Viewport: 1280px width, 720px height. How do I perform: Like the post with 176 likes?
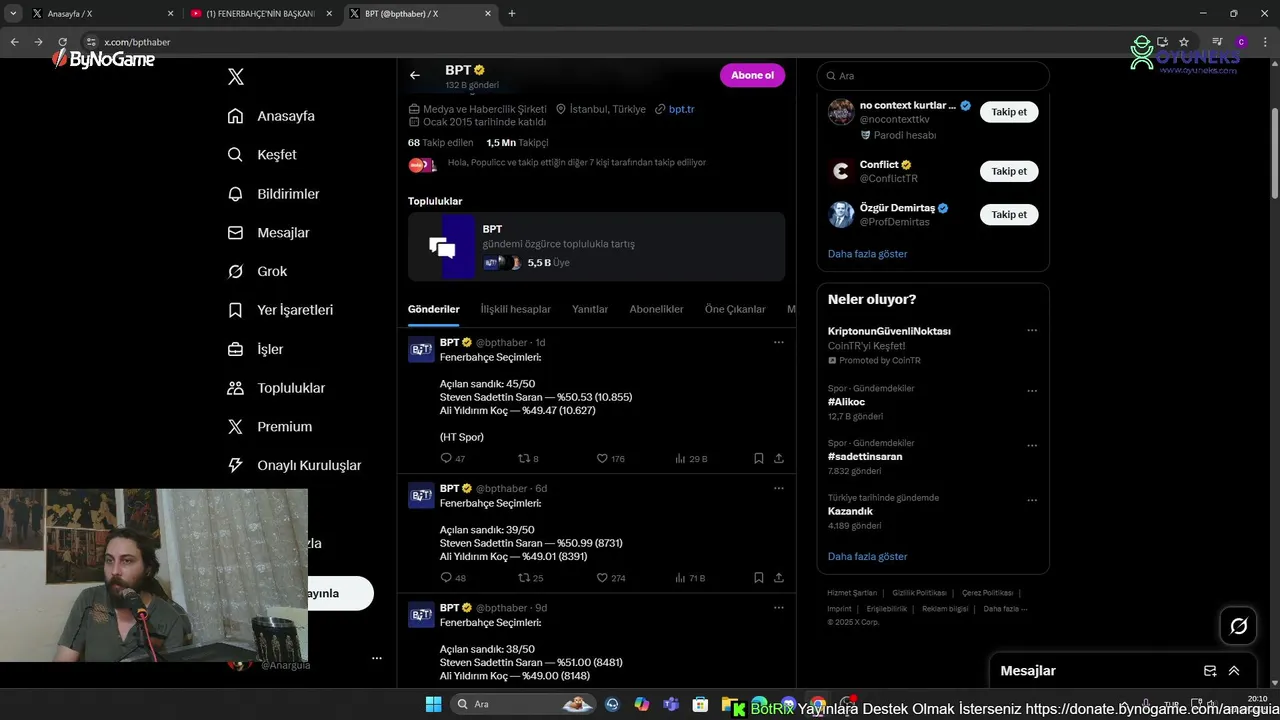point(602,458)
